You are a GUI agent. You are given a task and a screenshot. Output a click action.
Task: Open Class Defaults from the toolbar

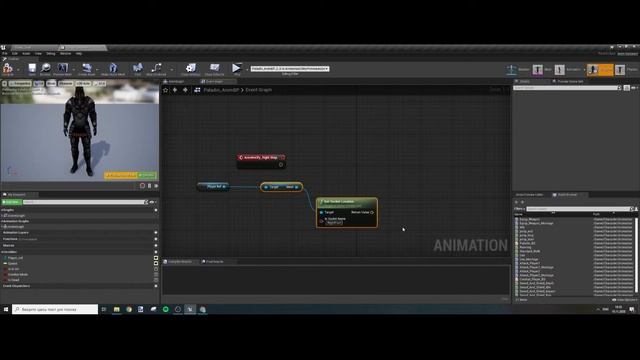pyautogui.click(x=214, y=68)
